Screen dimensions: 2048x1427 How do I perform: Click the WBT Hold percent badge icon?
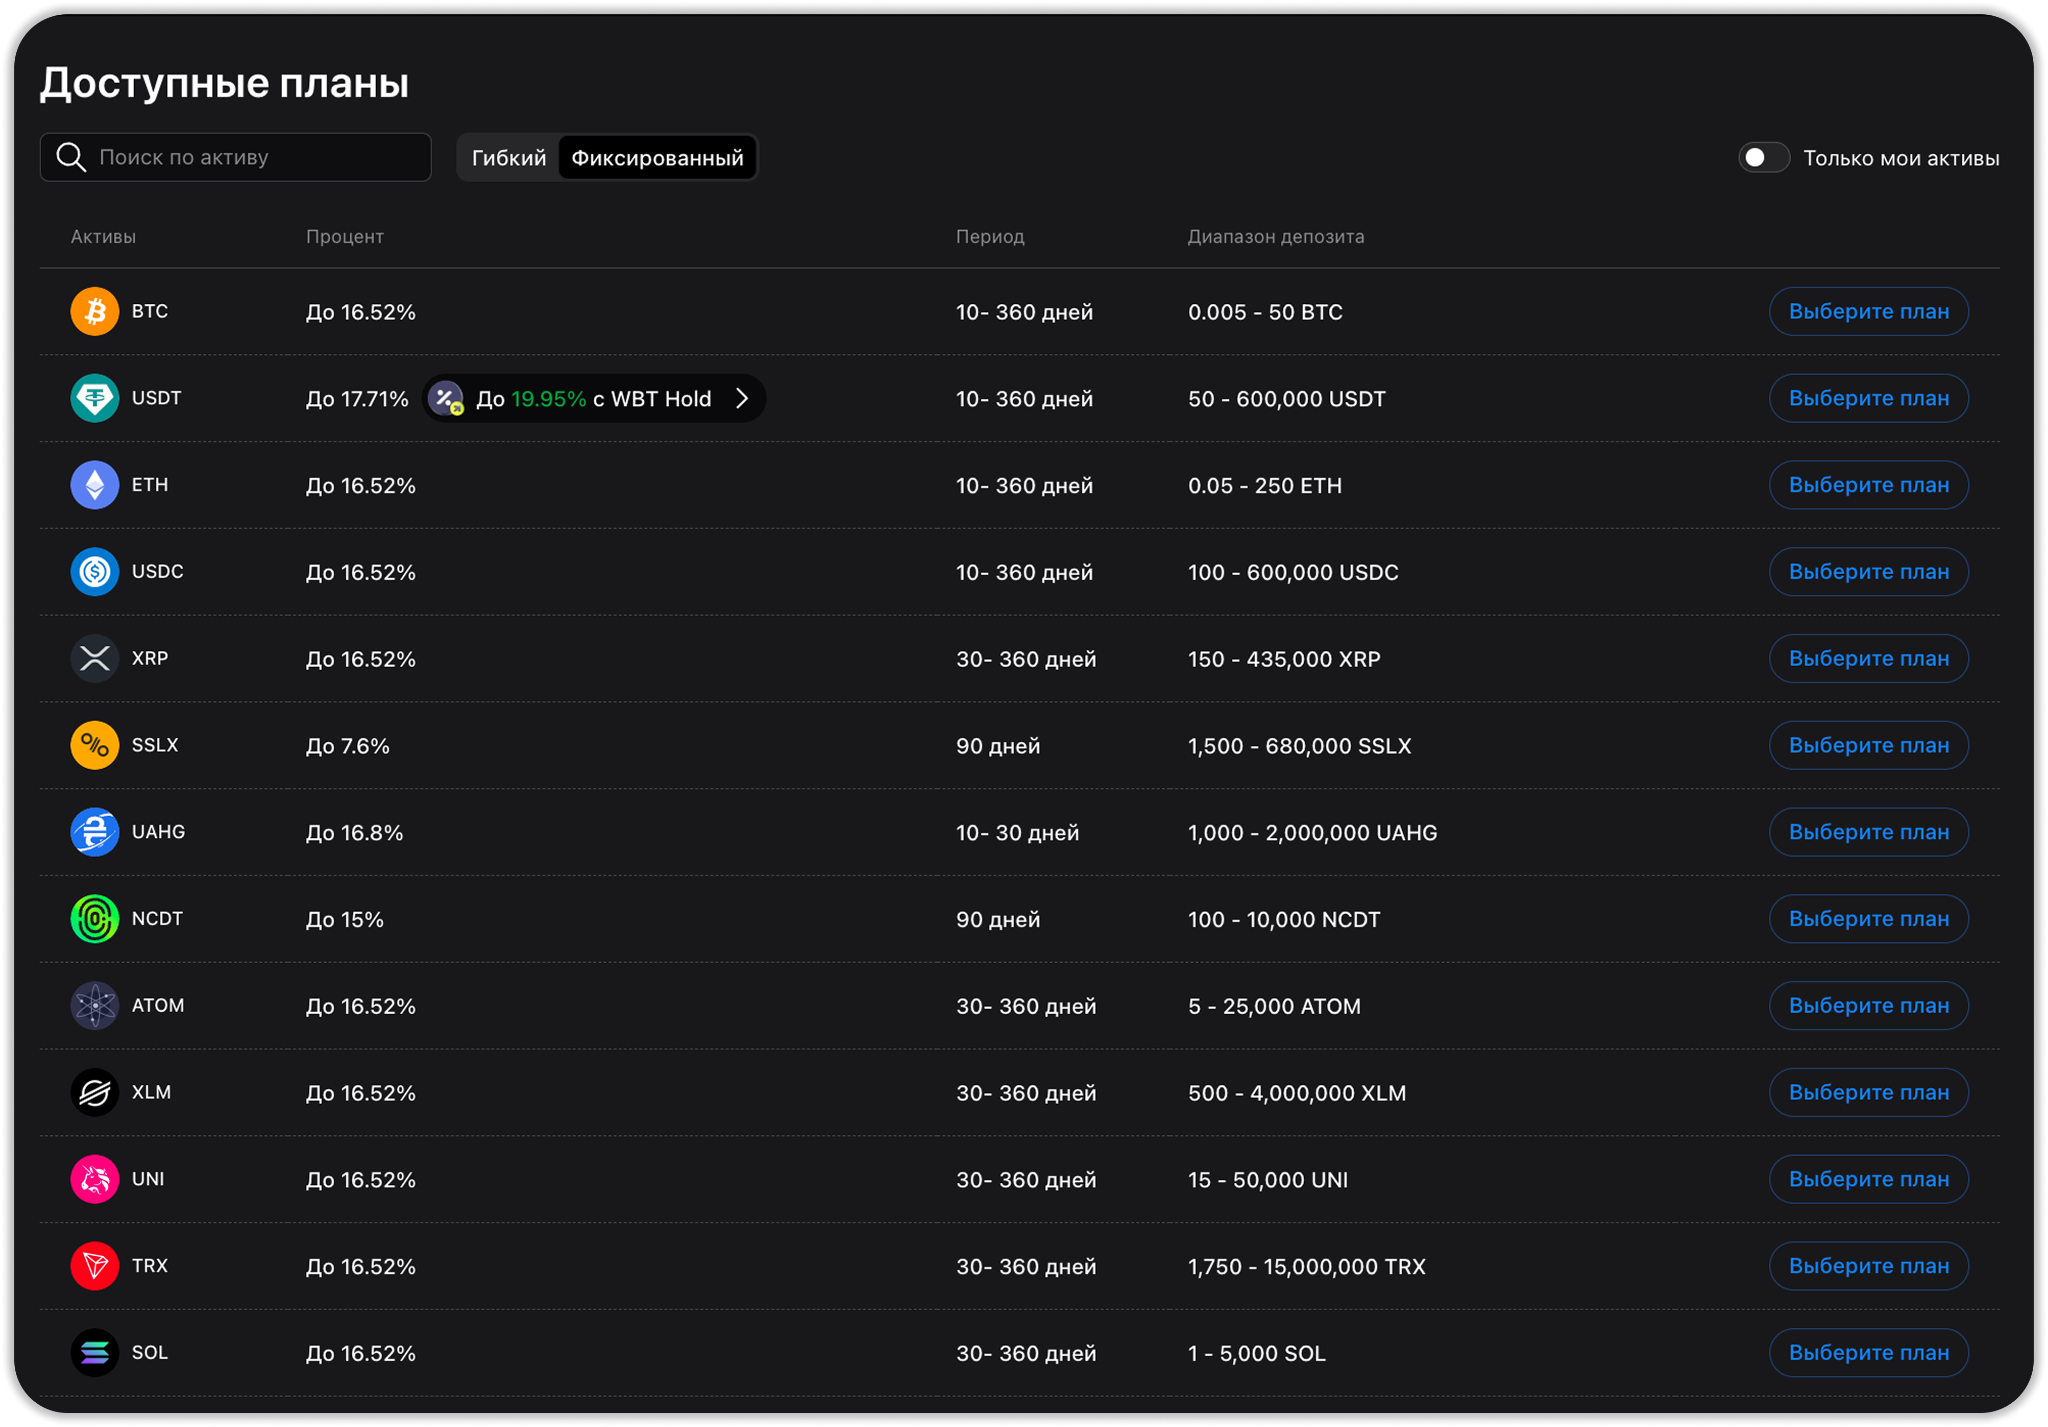(446, 399)
